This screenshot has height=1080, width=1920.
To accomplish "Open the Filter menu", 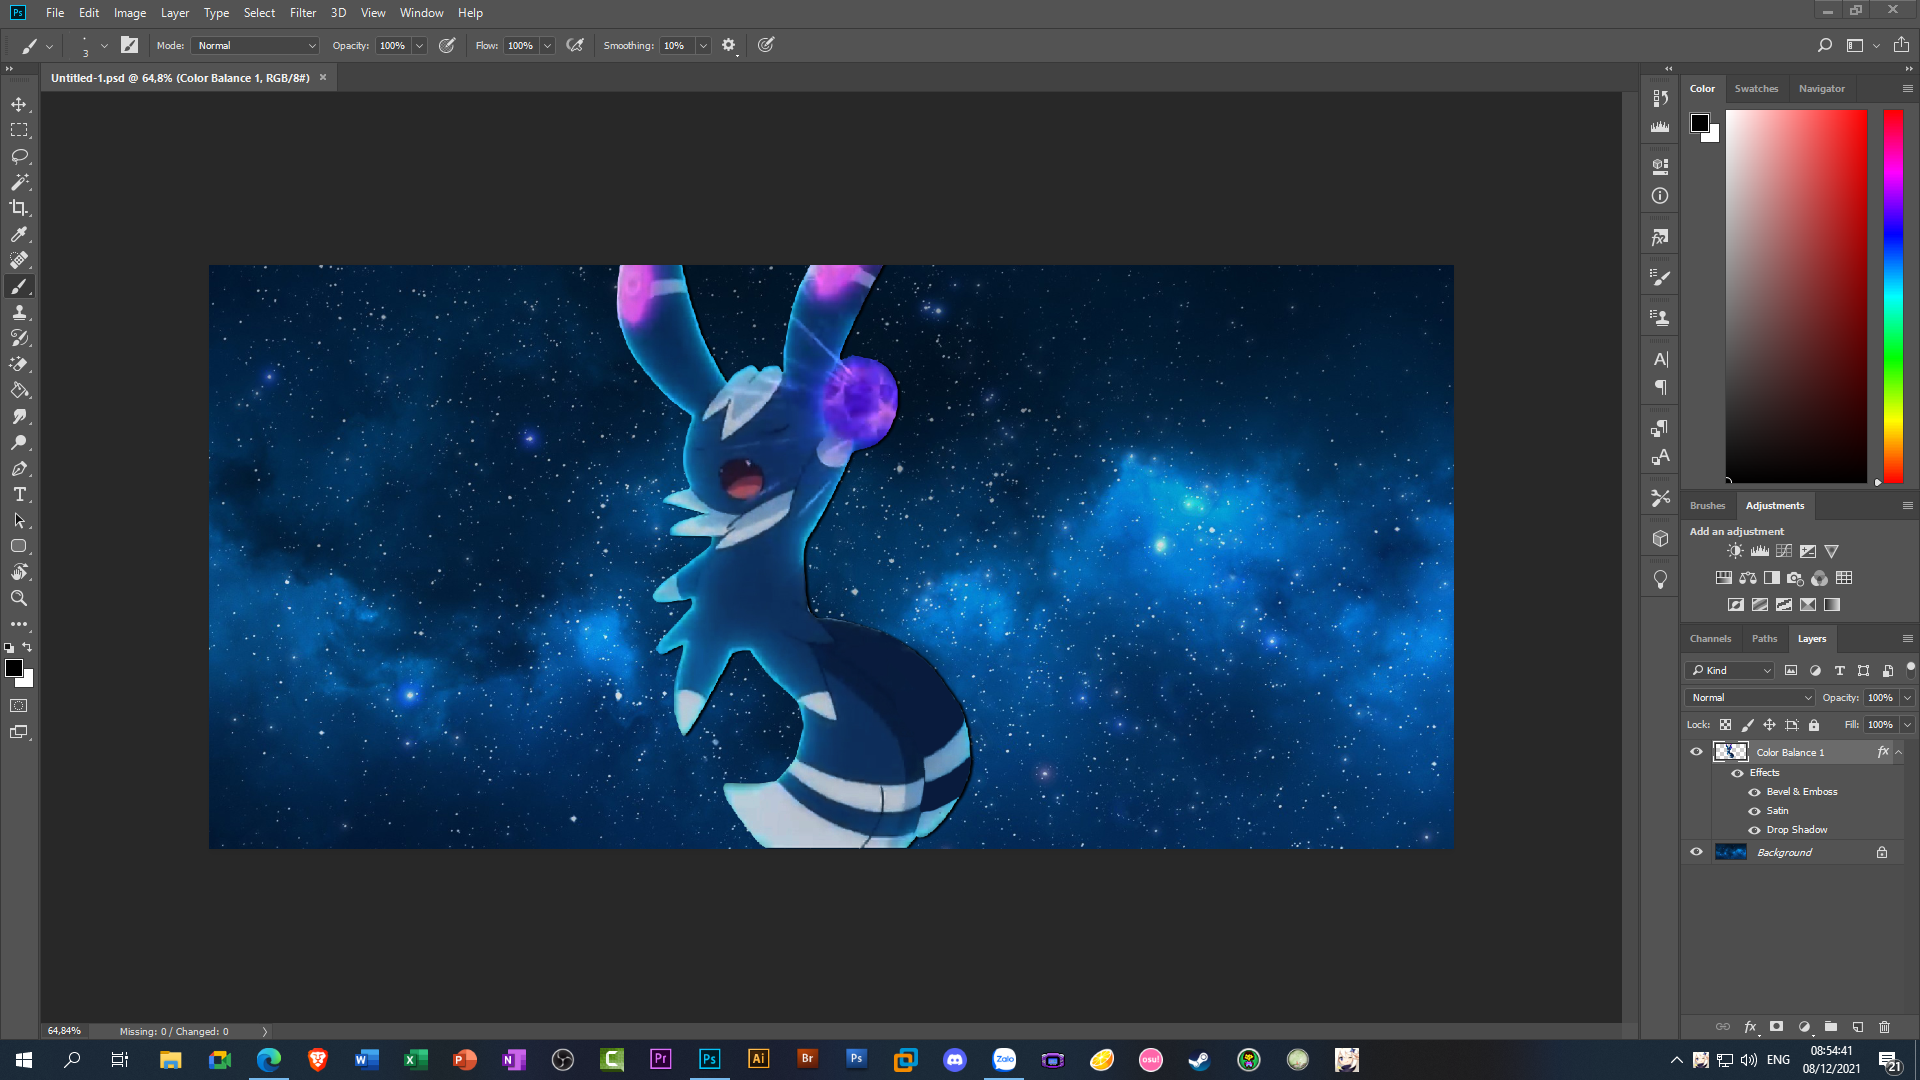I will 303,13.
